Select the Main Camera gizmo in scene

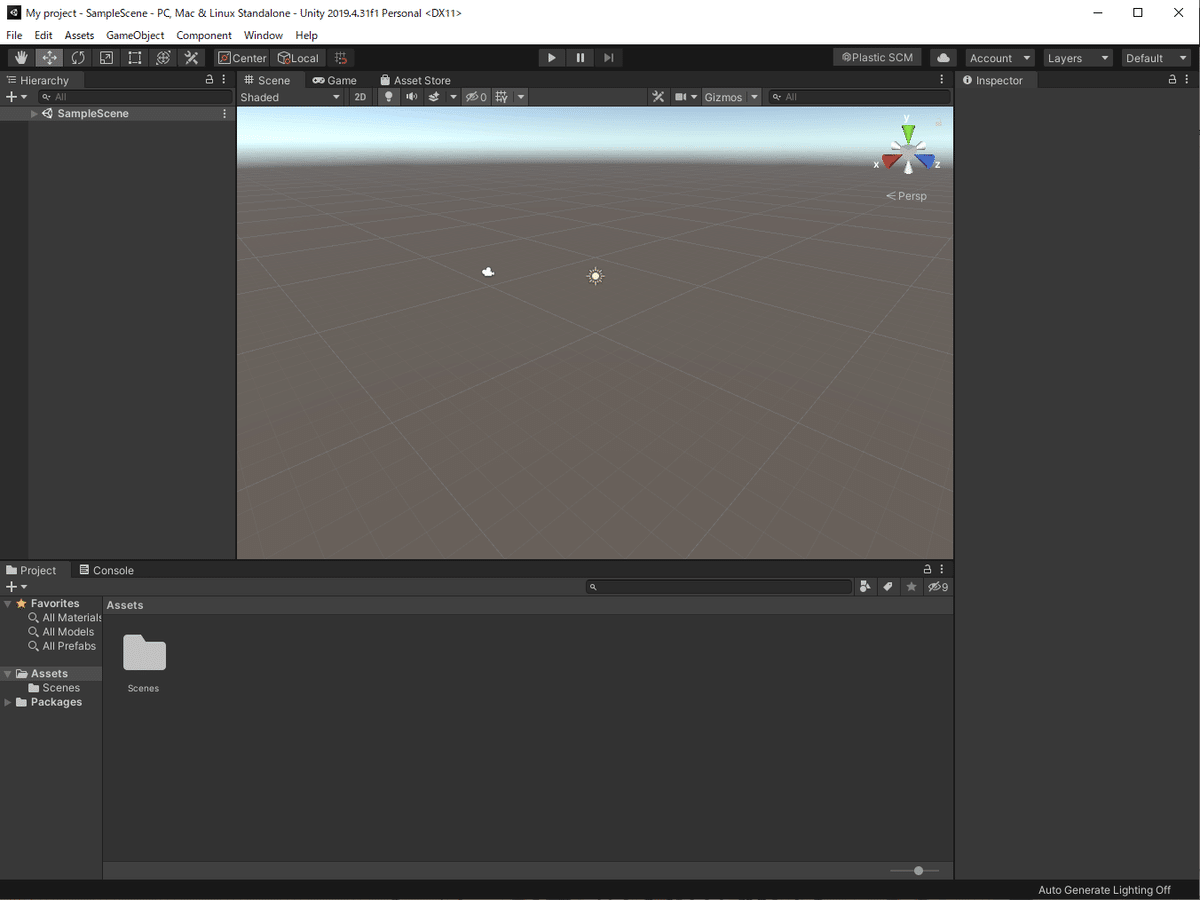(488, 272)
